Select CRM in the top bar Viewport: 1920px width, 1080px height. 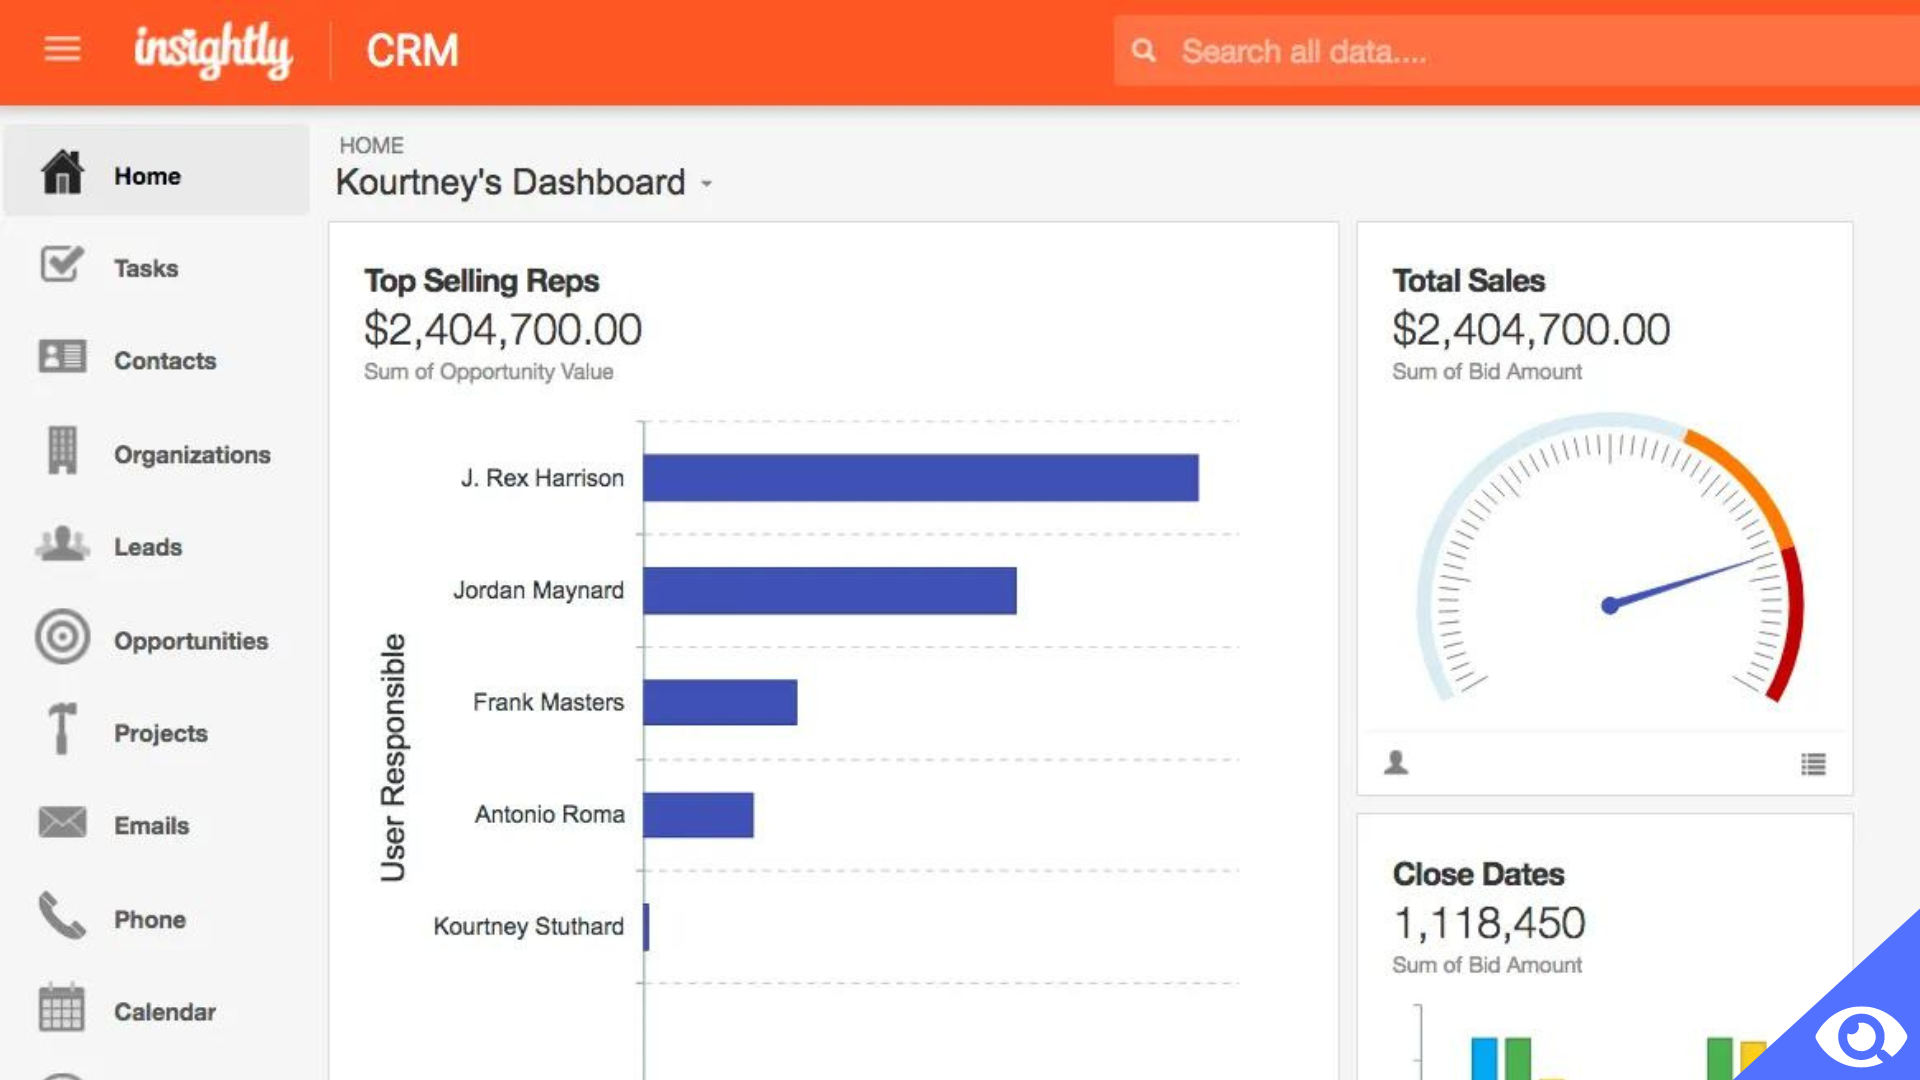pos(413,50)
